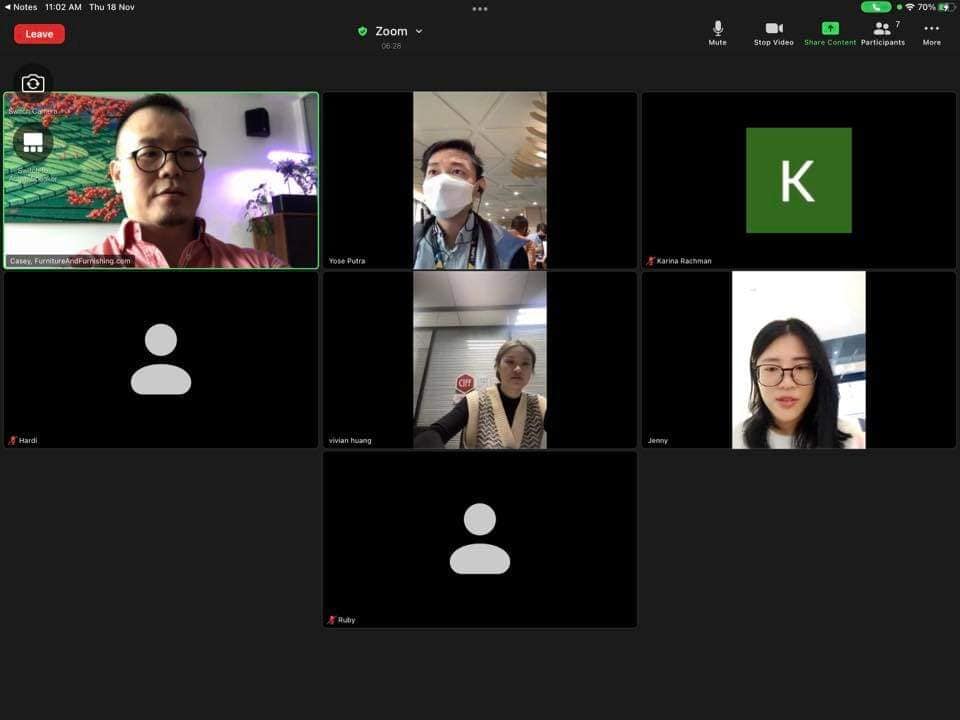Screen dimensions: 960x720
Task: Open Share Content option
Action: [x=830, y=33]
